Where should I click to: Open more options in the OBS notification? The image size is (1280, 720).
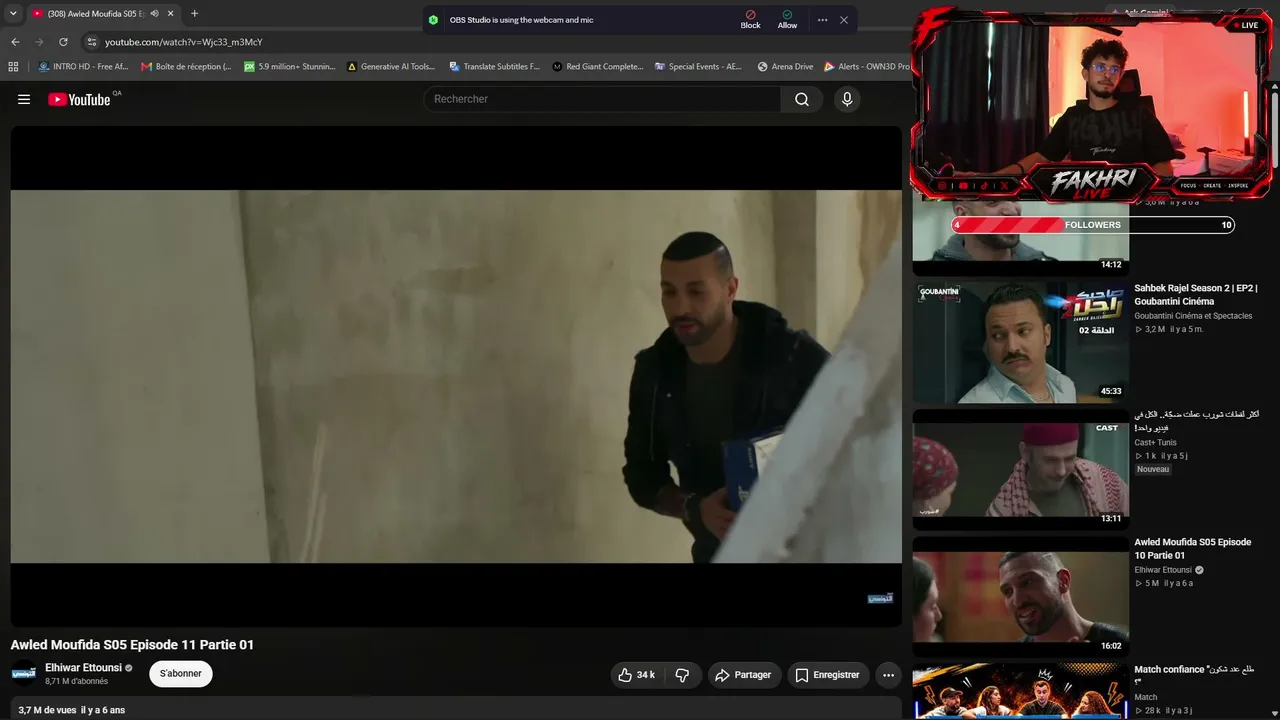pyautogui.click(x=822, y=20)
